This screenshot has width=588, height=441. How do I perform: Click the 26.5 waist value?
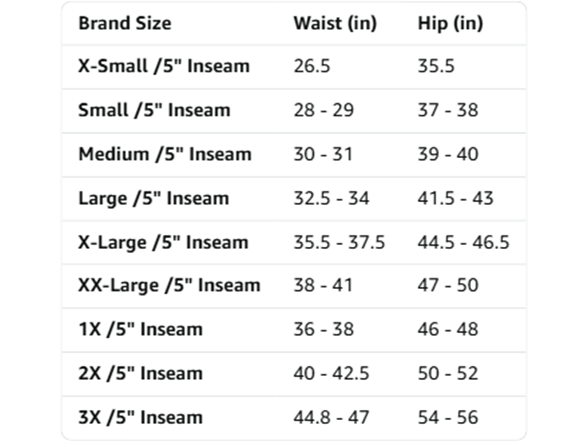click(312, 66)
